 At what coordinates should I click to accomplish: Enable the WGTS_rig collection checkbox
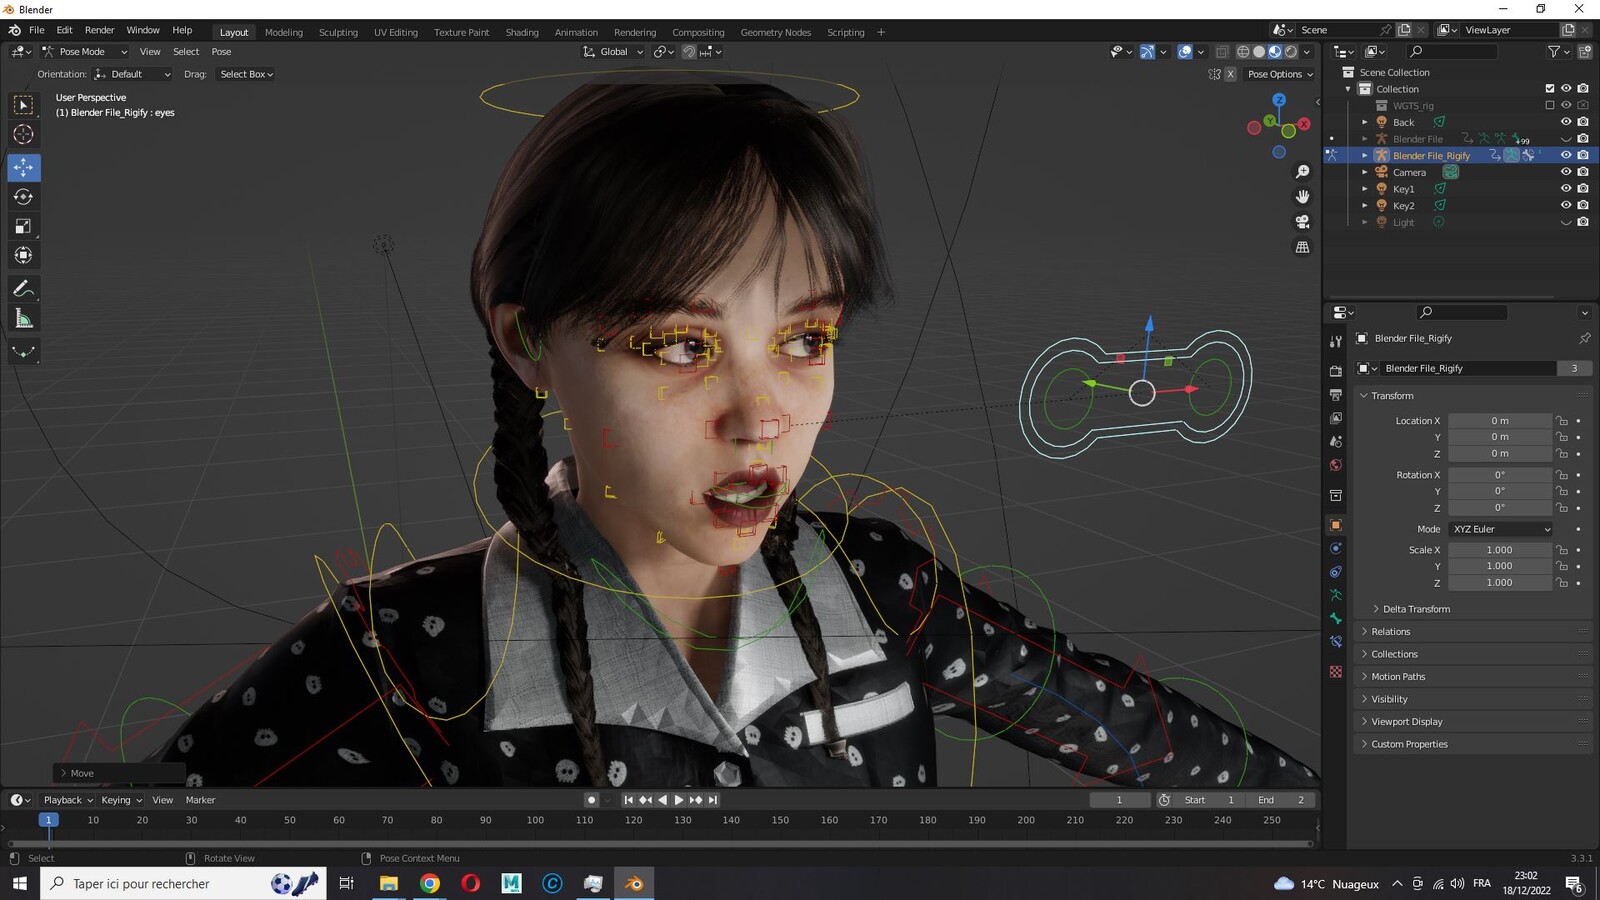click(1550, 105)
